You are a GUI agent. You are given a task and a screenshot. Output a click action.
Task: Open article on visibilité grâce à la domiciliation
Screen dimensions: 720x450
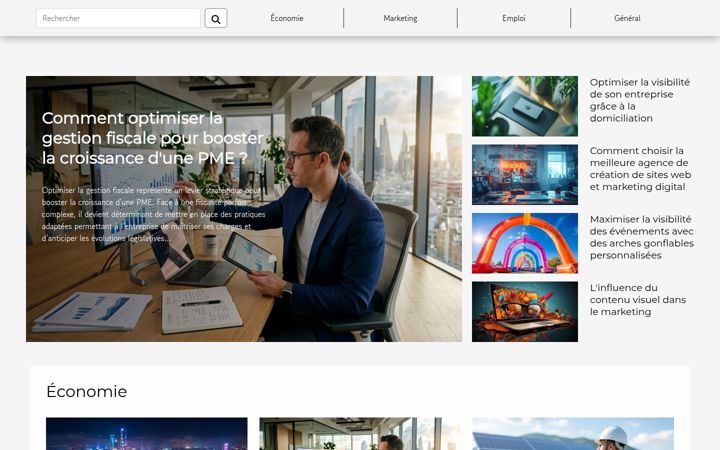pos(640,100)
